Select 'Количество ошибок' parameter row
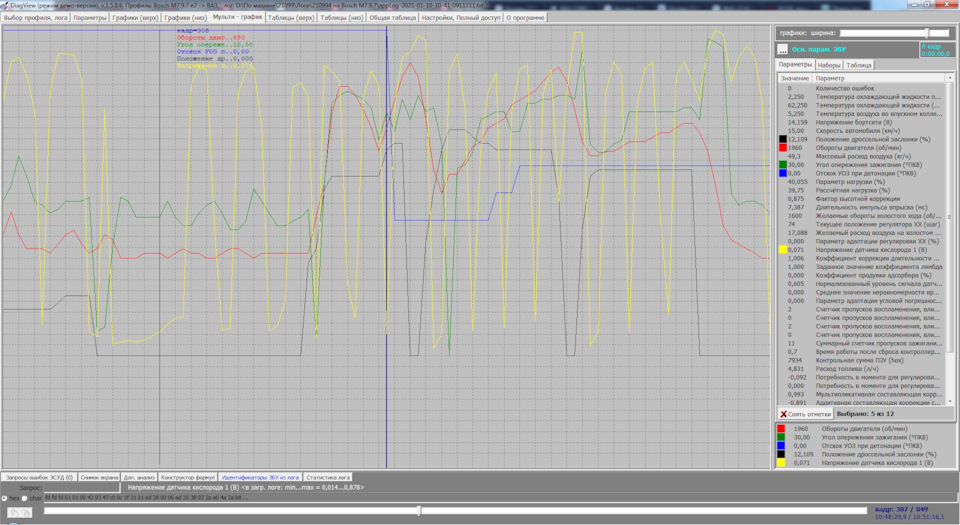Viewport: 960px width, 525px height. (862, 88)
